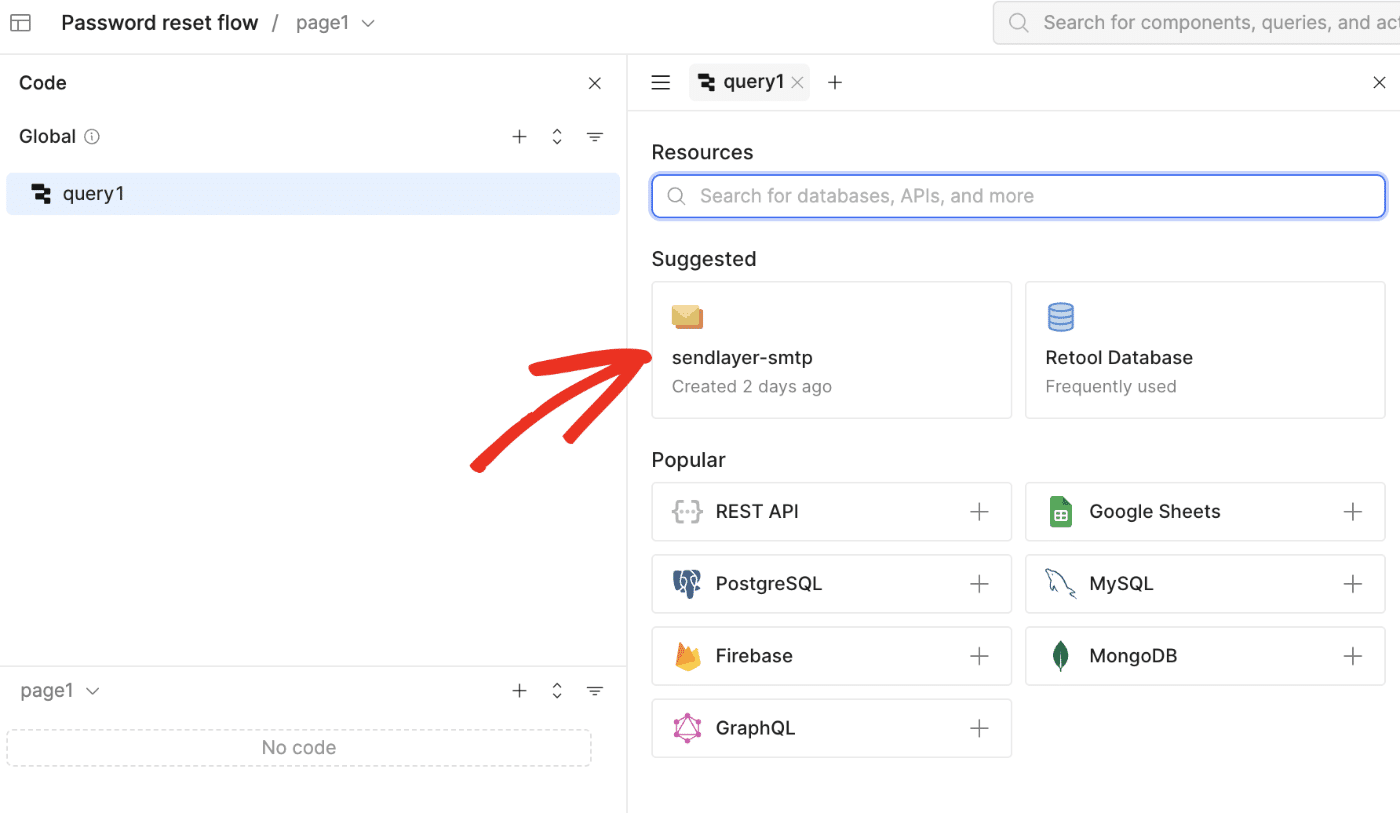Open the query editor hamburger menu
Screen dimensions: 1400x813
[660, 83]
